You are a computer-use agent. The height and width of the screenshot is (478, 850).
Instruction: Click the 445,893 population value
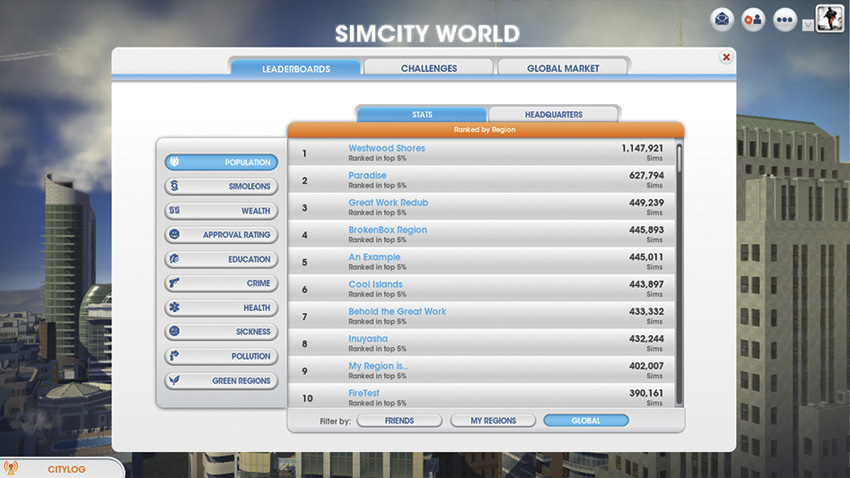[x=646, y=230]
